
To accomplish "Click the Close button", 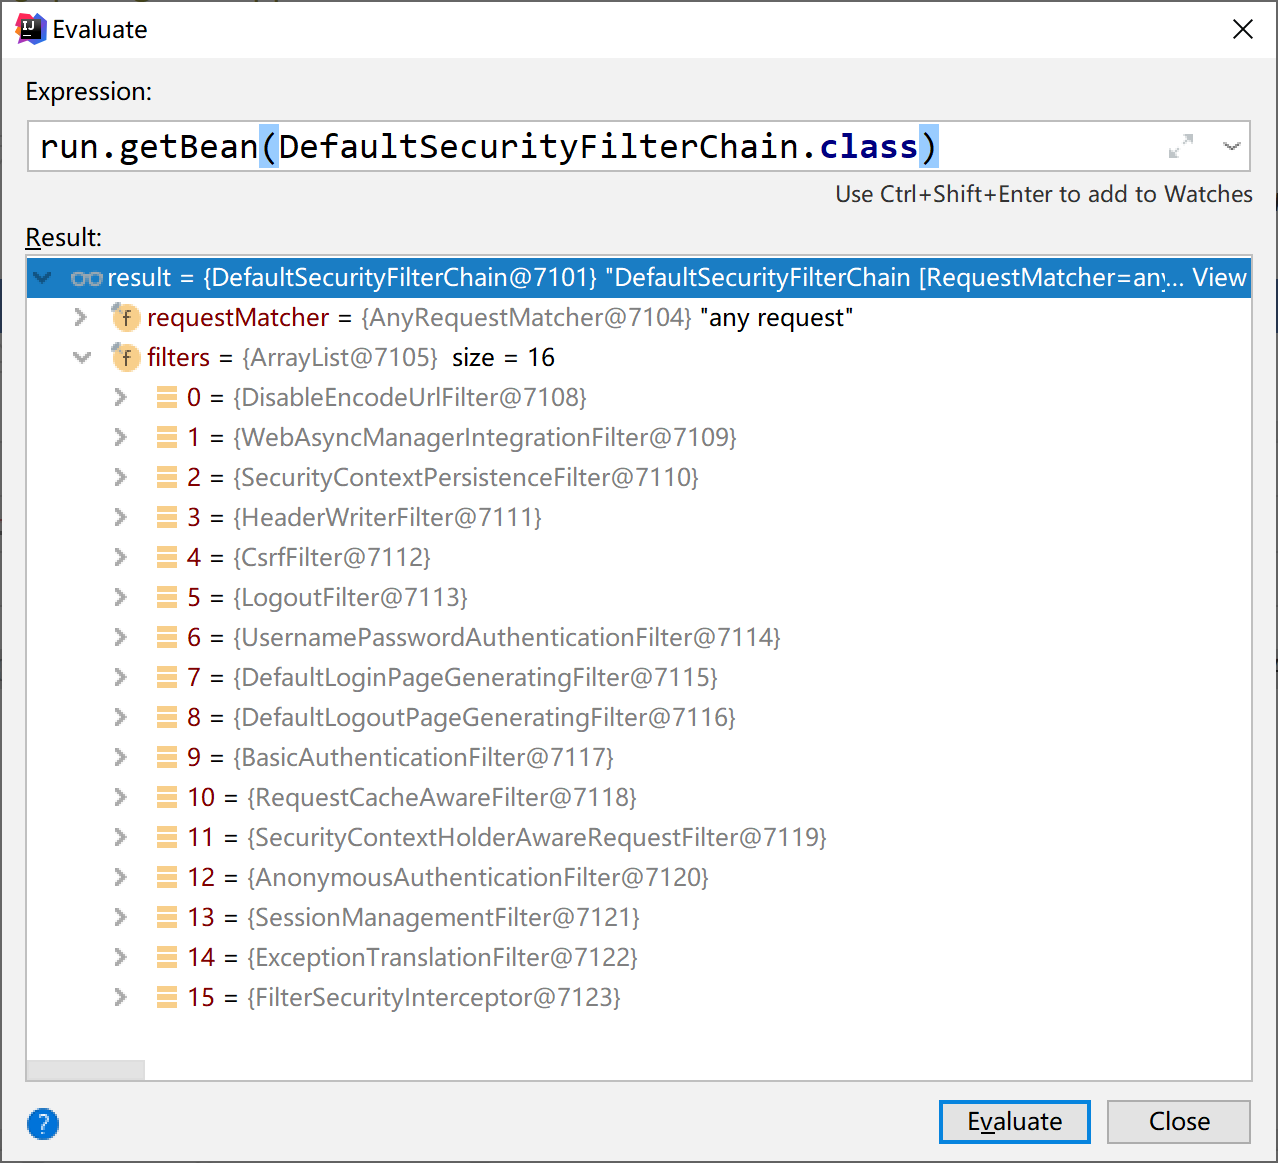I will click(x=1178, y=1121).
